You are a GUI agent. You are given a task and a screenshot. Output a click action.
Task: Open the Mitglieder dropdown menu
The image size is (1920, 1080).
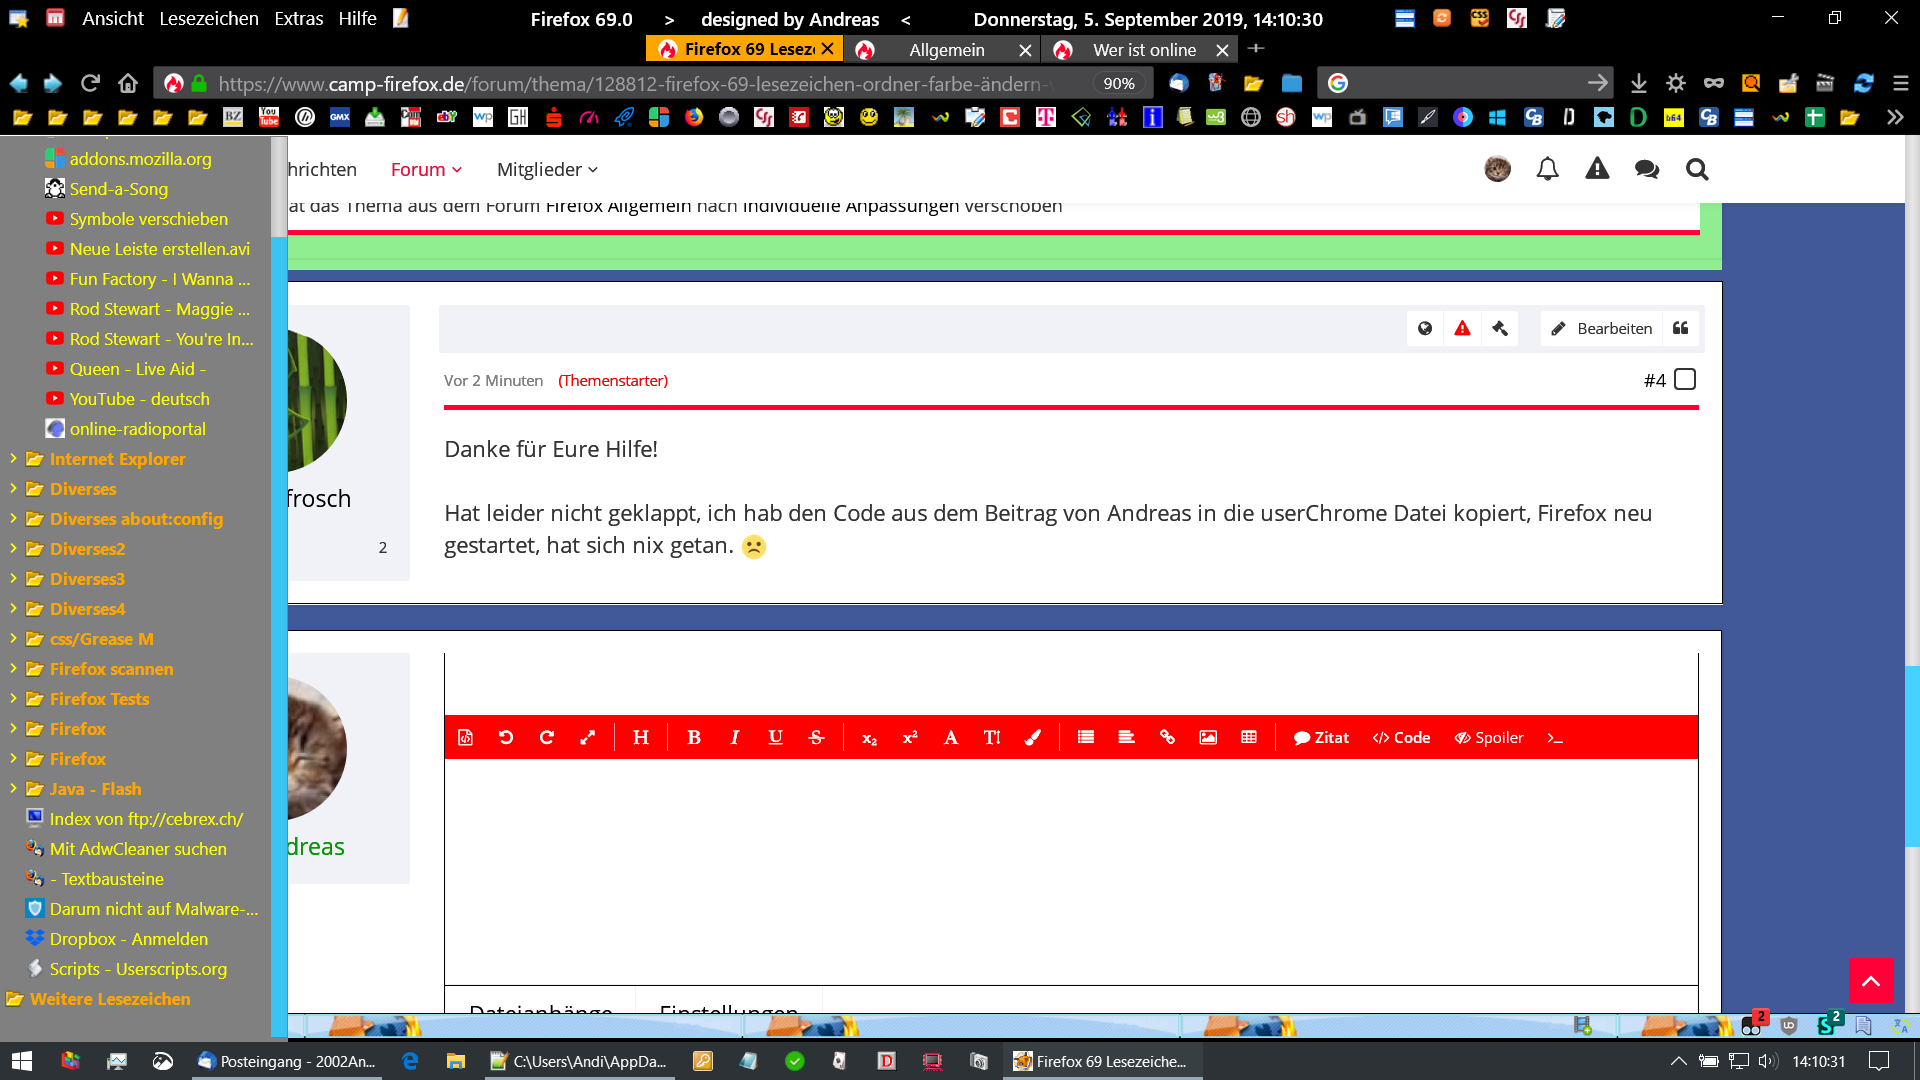[547, 169]
